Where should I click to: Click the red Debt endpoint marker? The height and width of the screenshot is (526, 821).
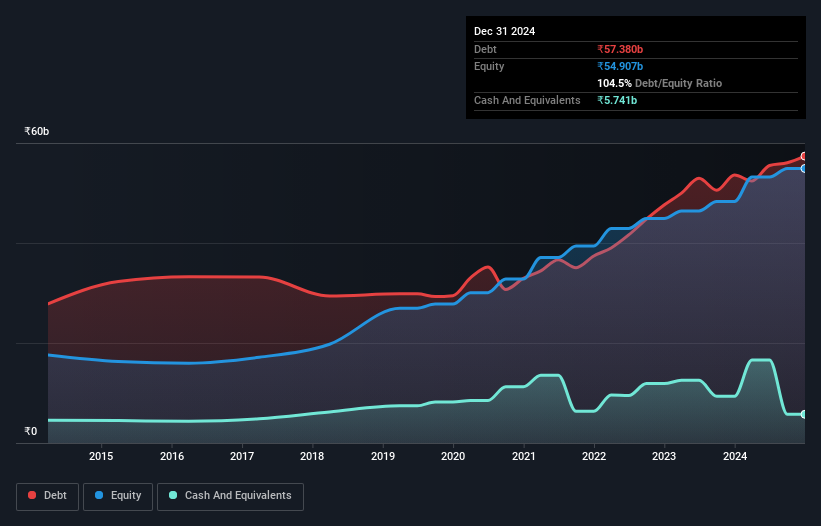804,156
